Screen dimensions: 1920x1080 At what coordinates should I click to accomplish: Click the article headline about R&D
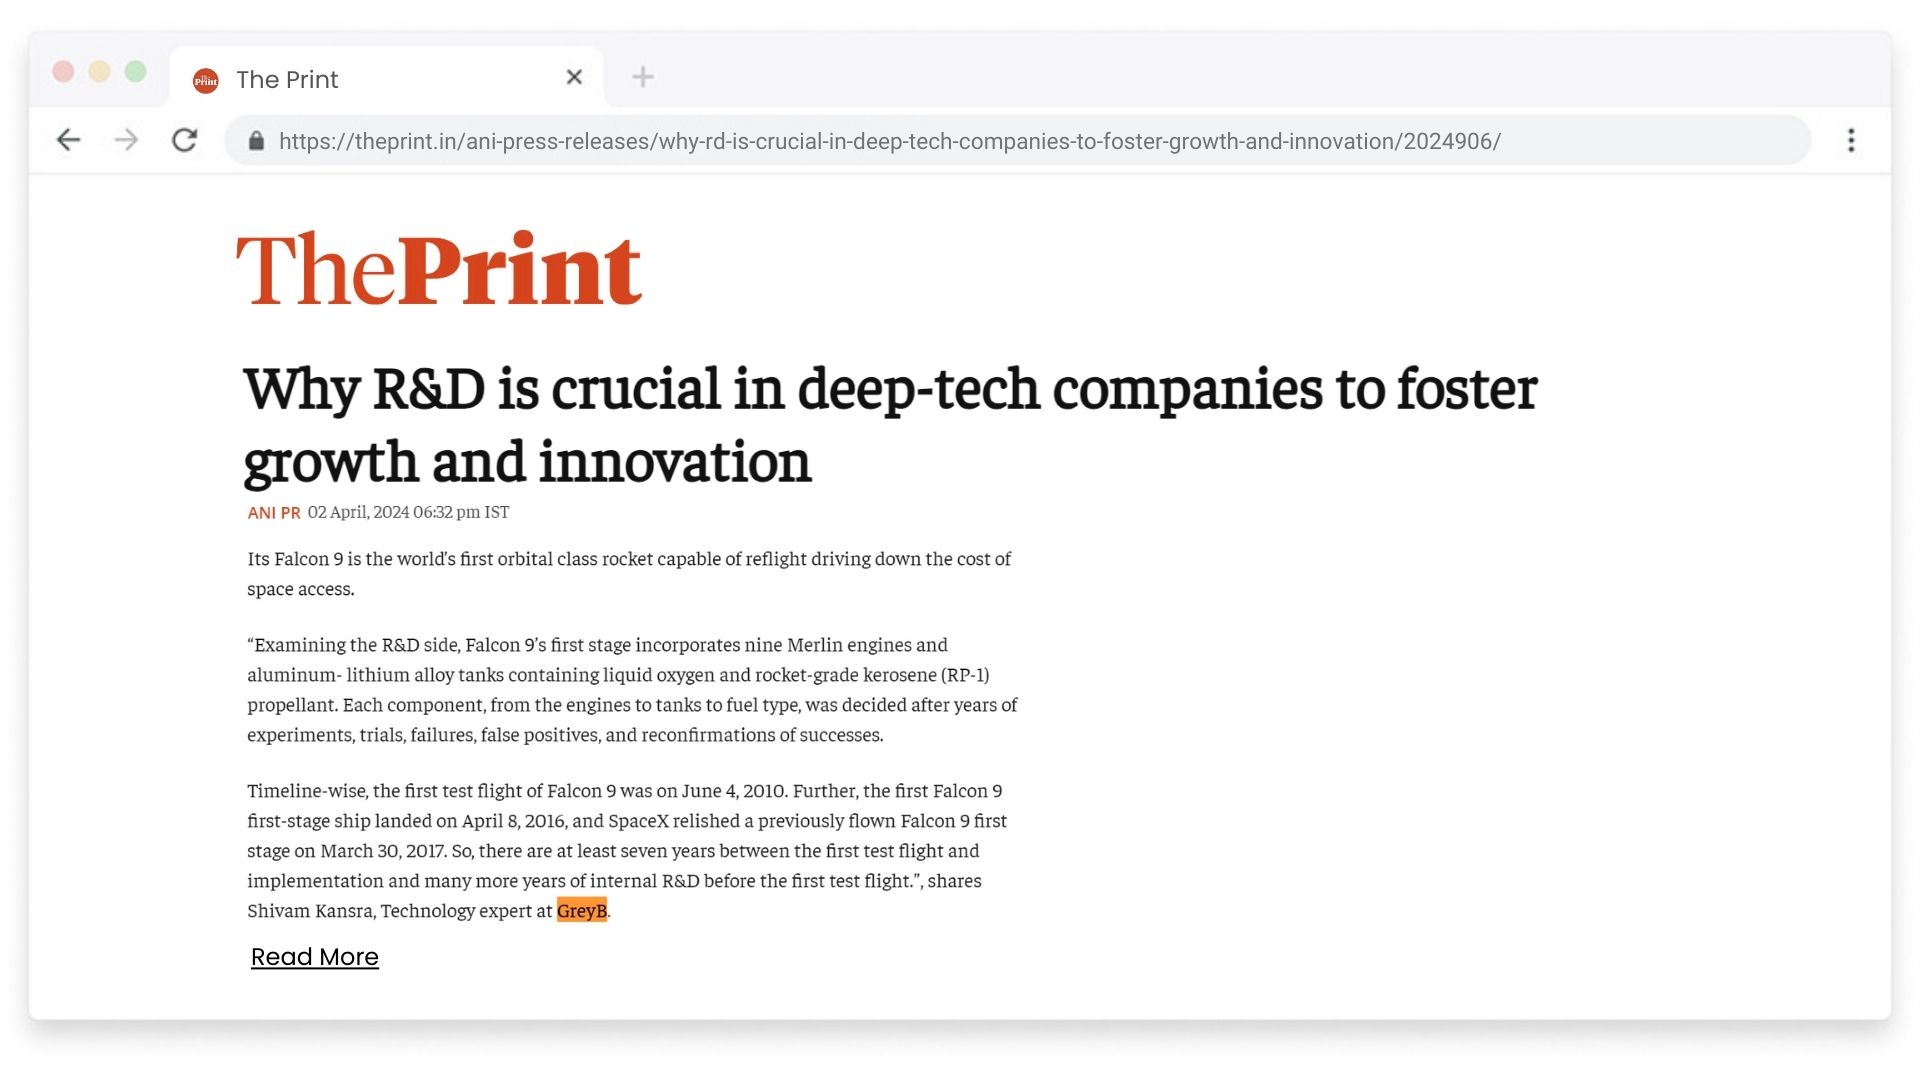point(890,425)
